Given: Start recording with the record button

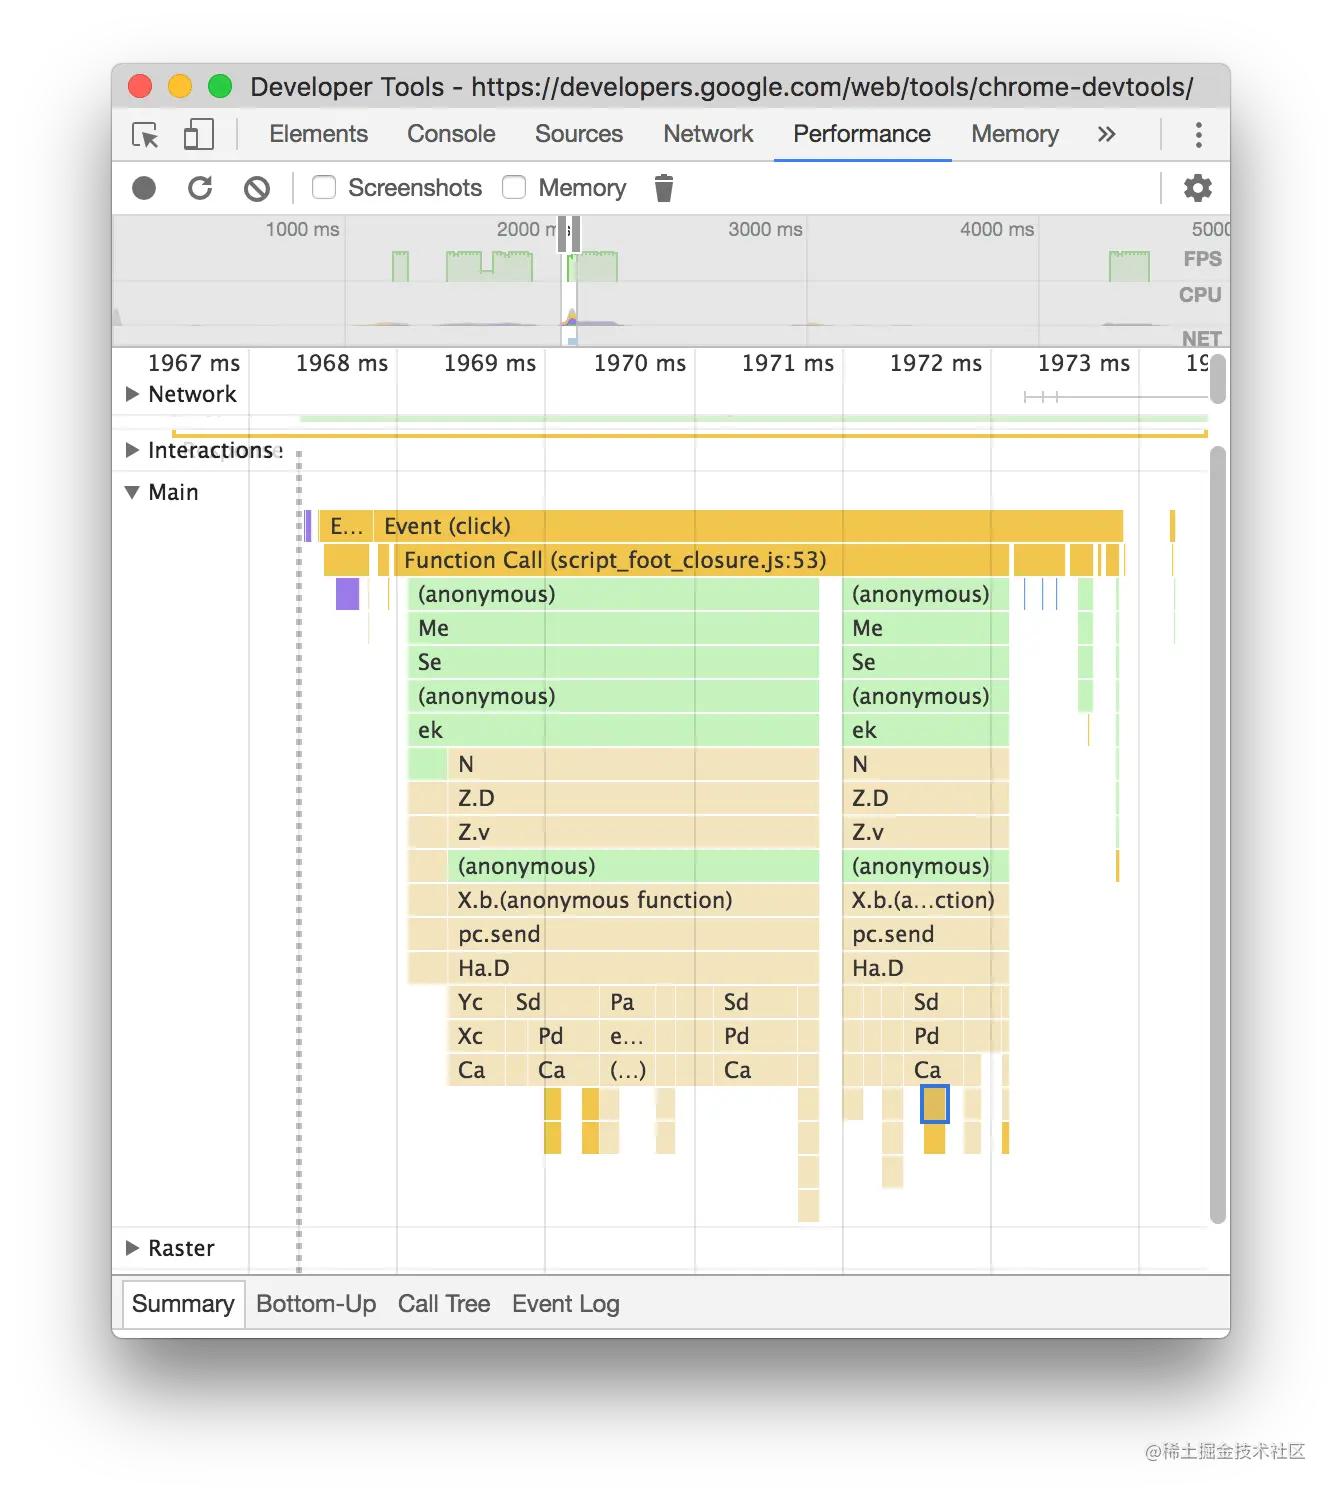Looking at the screenshot, I should pyautogui.click(x=144, y=188).
